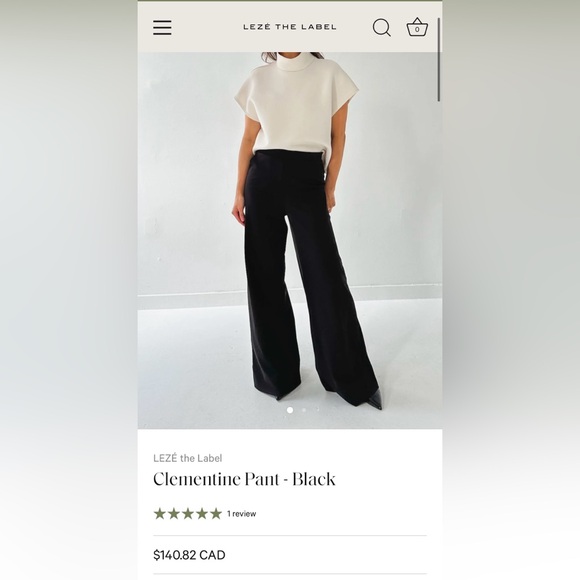Click the Clementine Pant - Black title
Image resolution: width=580 pixels, height=580 pixels.
tap(244, 479)
